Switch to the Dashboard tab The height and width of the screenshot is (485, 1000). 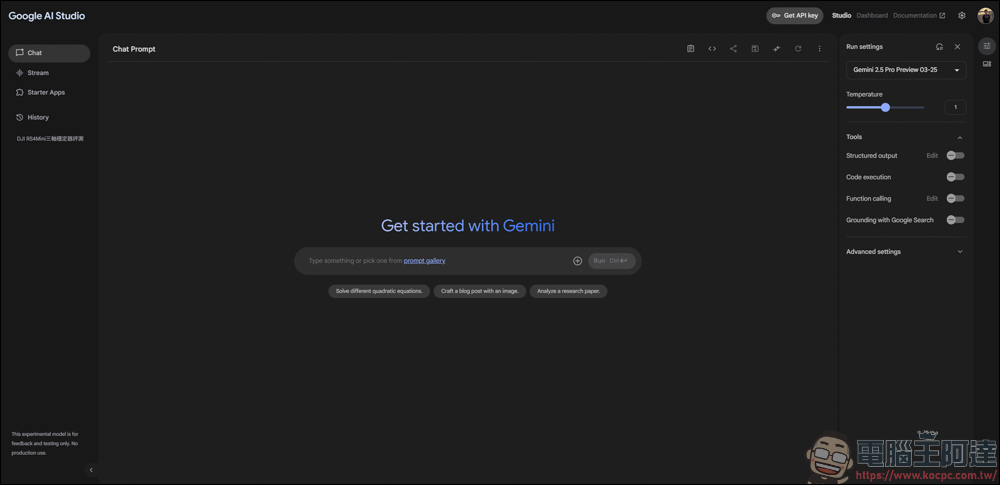coord(872,15)
